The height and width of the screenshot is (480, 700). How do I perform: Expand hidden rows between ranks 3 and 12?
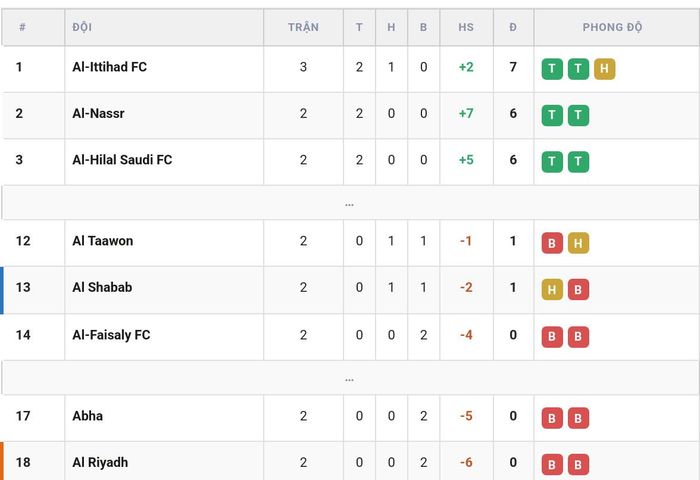350,203
